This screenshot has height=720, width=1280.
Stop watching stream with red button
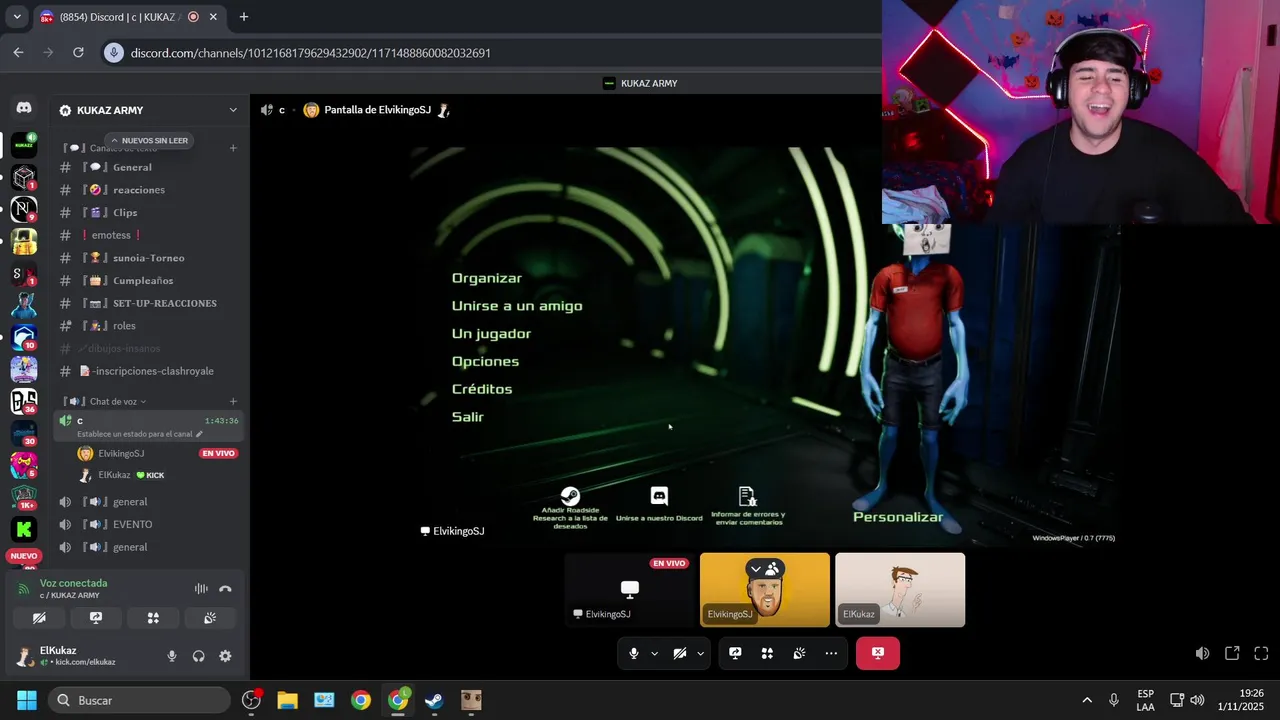pyautogui.click(x=878, y=653)
